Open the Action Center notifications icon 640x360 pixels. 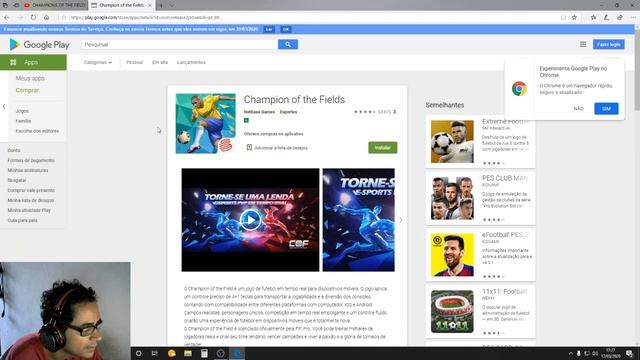coord(629,353)
